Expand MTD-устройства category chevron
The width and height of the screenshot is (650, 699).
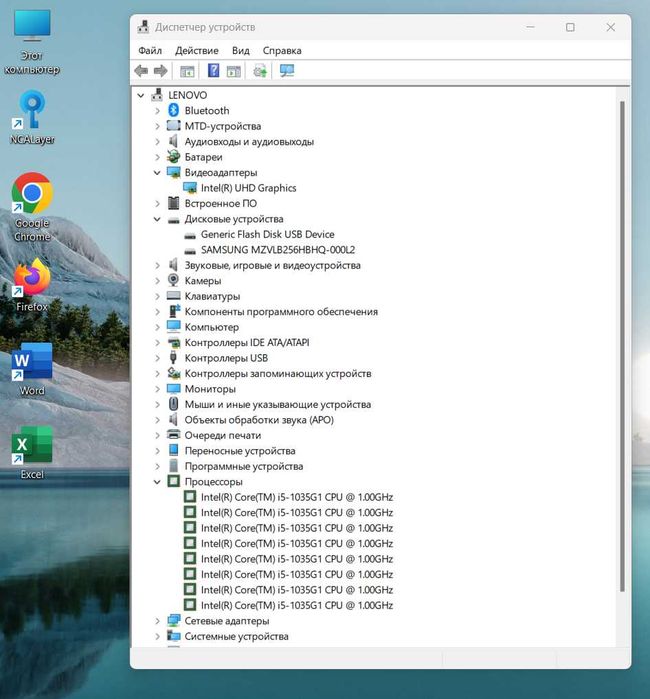point(157,126)
